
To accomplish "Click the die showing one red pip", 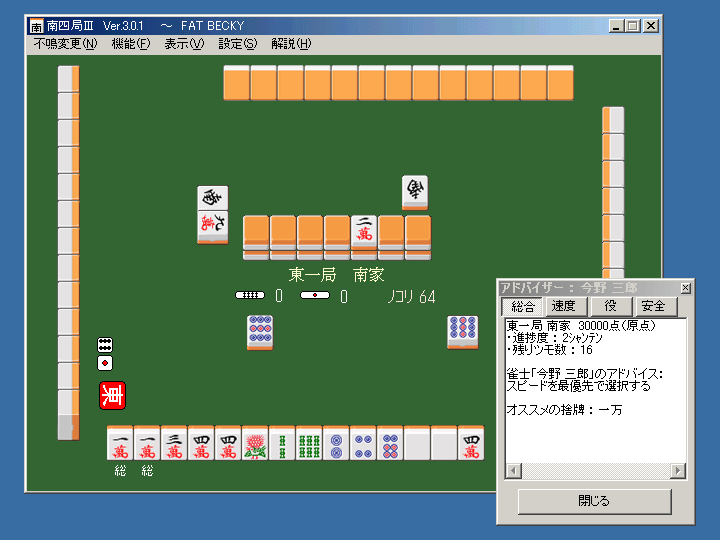I will pos(105,363).
